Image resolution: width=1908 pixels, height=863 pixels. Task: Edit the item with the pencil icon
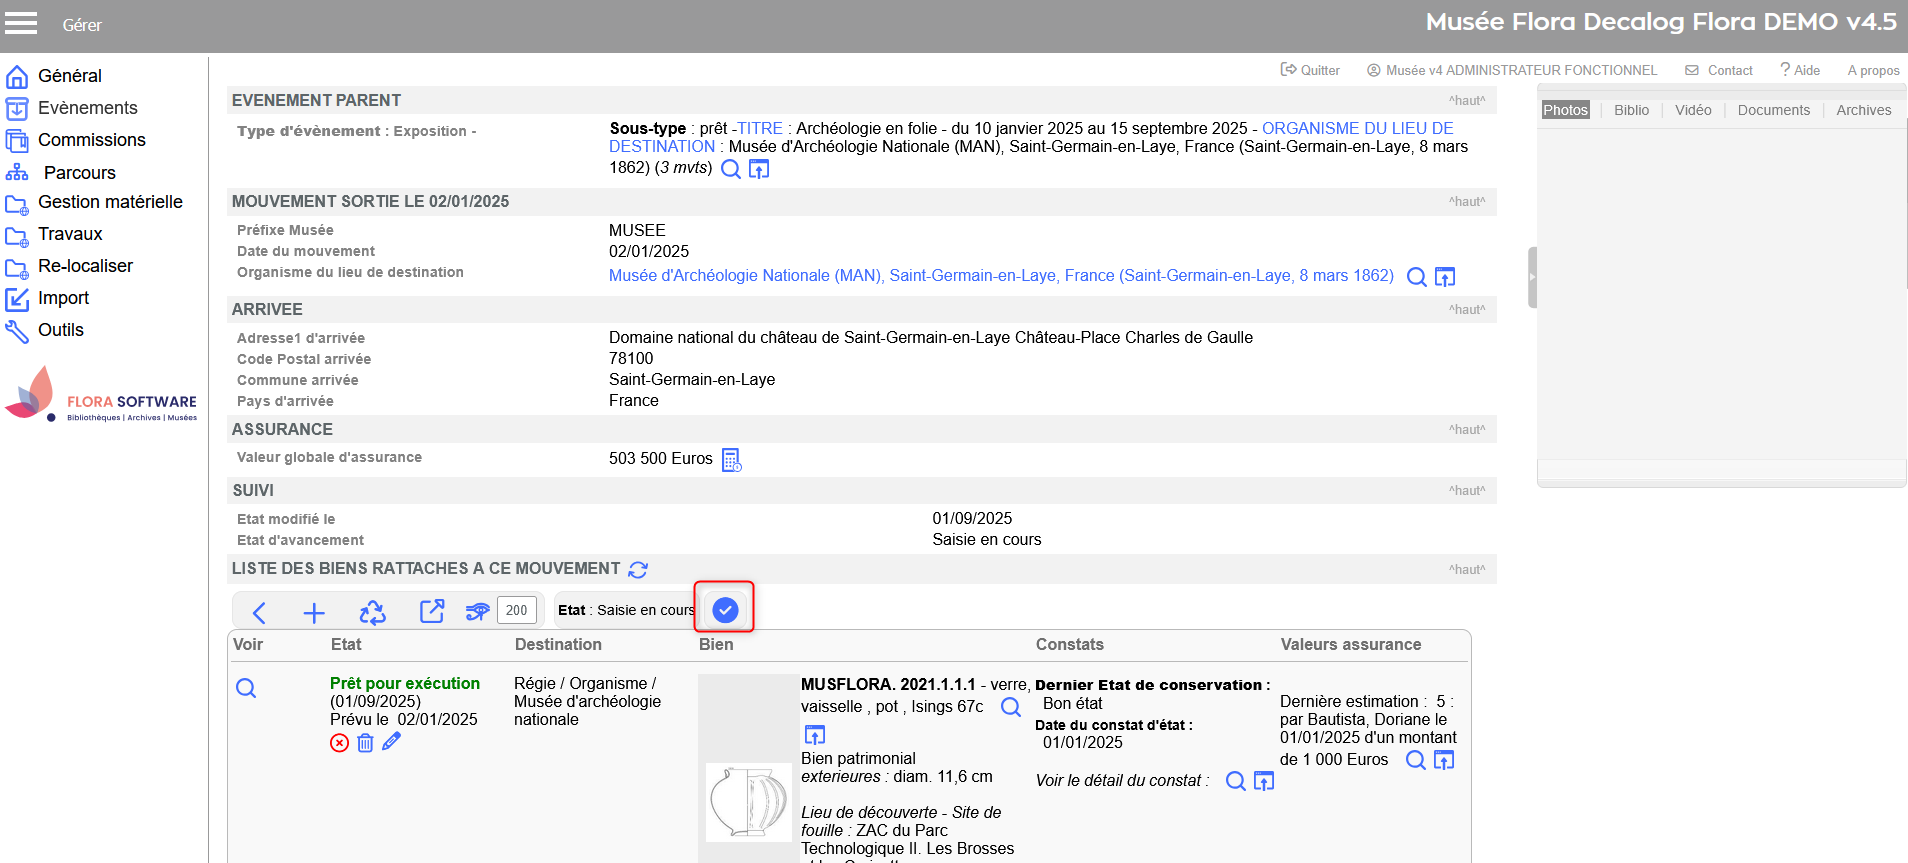pos(391,742)
